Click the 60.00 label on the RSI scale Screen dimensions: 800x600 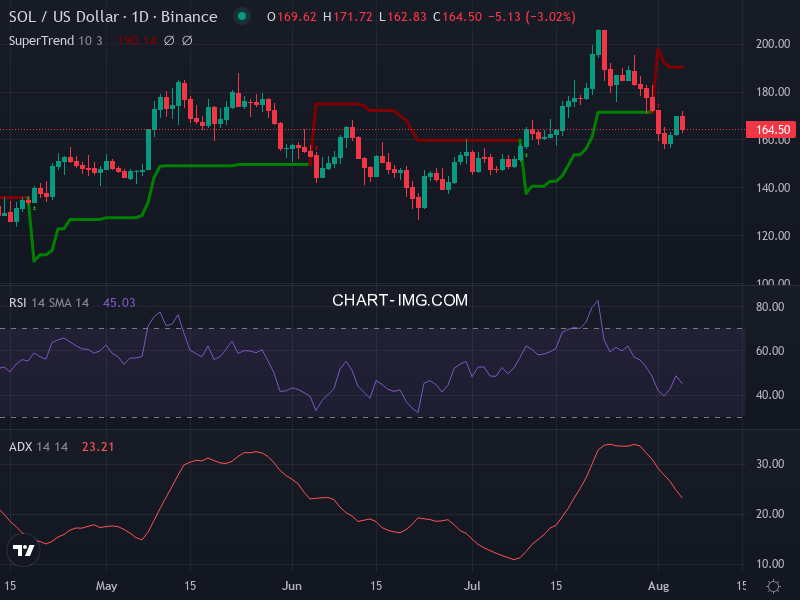770,351
